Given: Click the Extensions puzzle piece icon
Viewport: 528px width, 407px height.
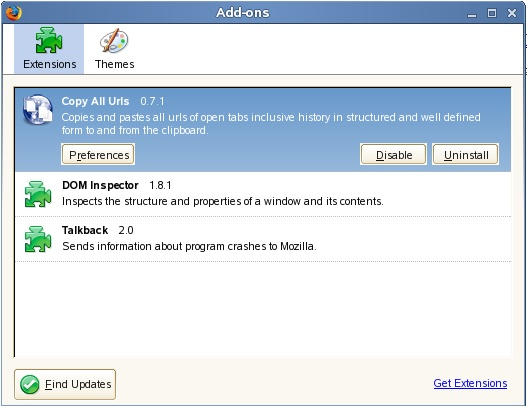Looking at the screenshot, I should pyautogui.click(x=49, y=40).
